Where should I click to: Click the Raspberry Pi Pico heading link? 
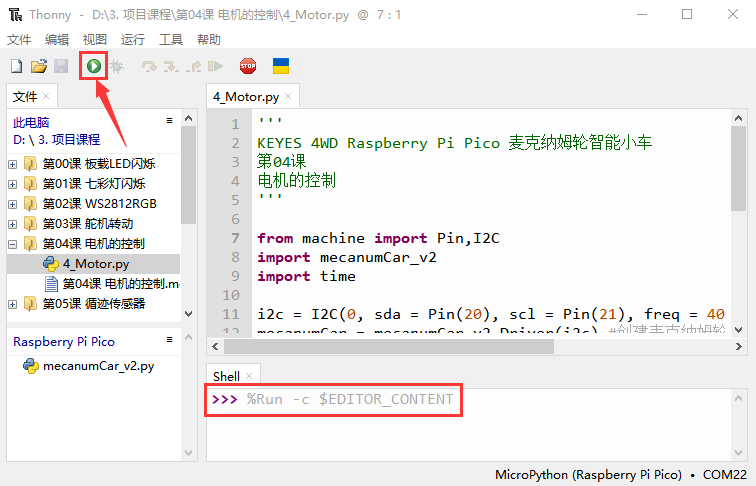(64, 341)
